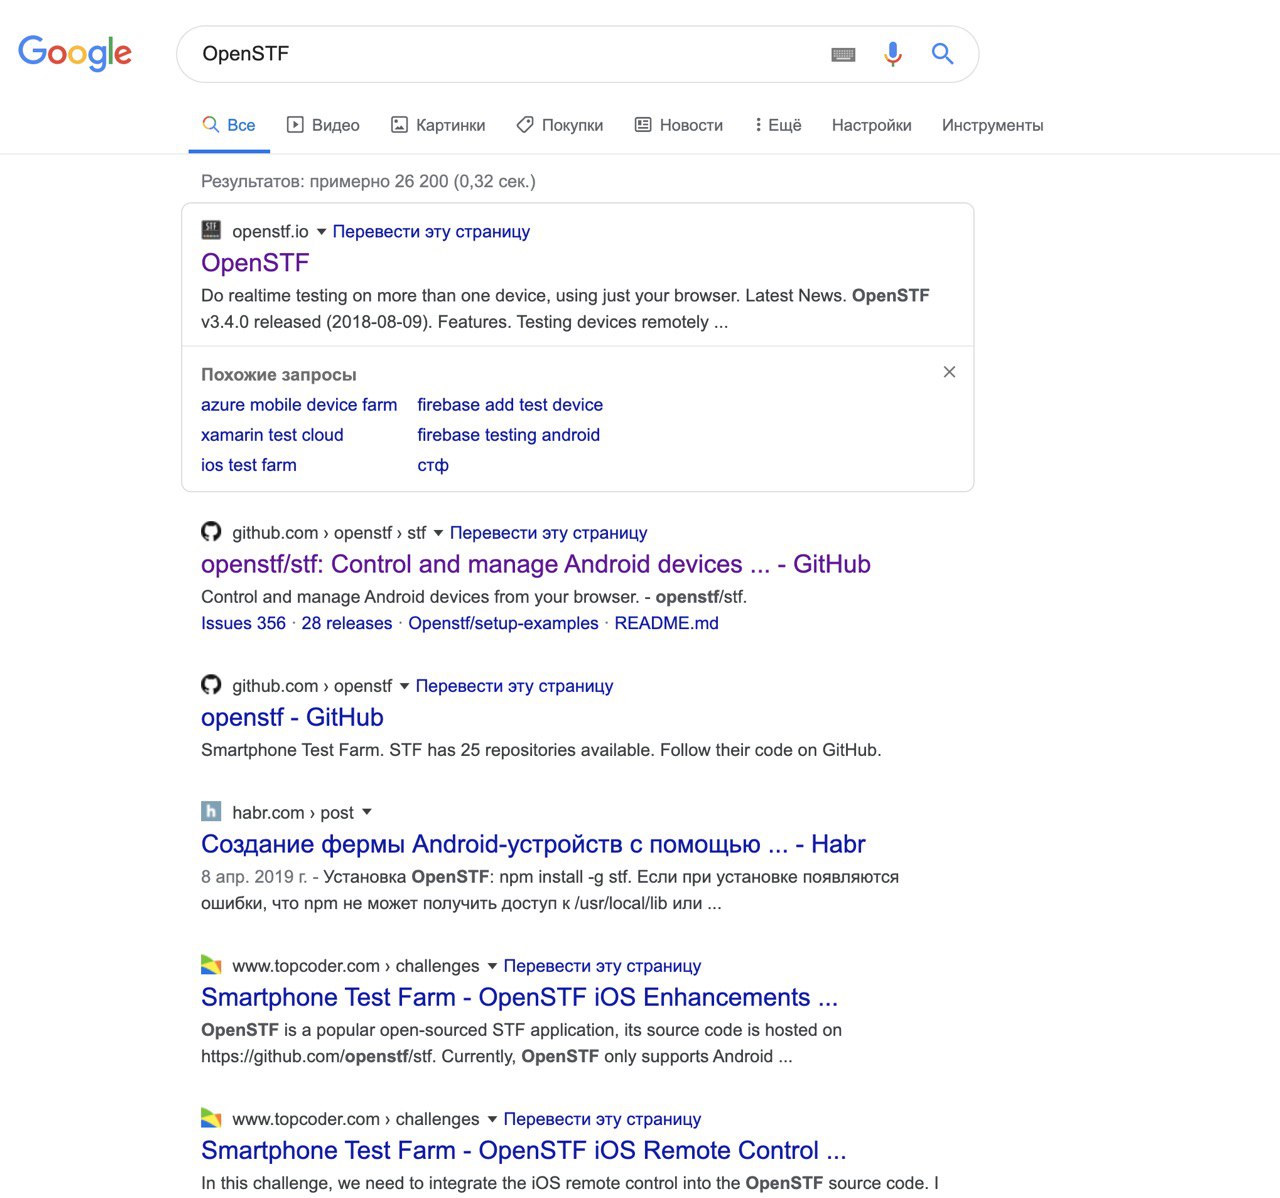Select the Все tab

coord(229,125)
